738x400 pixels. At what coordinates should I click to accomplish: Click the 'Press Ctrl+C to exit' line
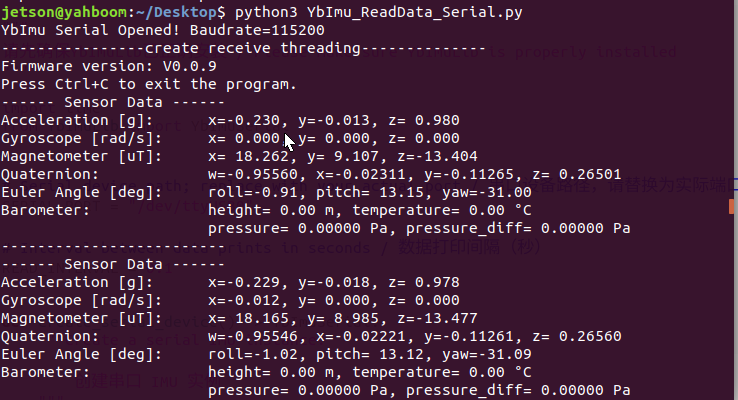149,84
